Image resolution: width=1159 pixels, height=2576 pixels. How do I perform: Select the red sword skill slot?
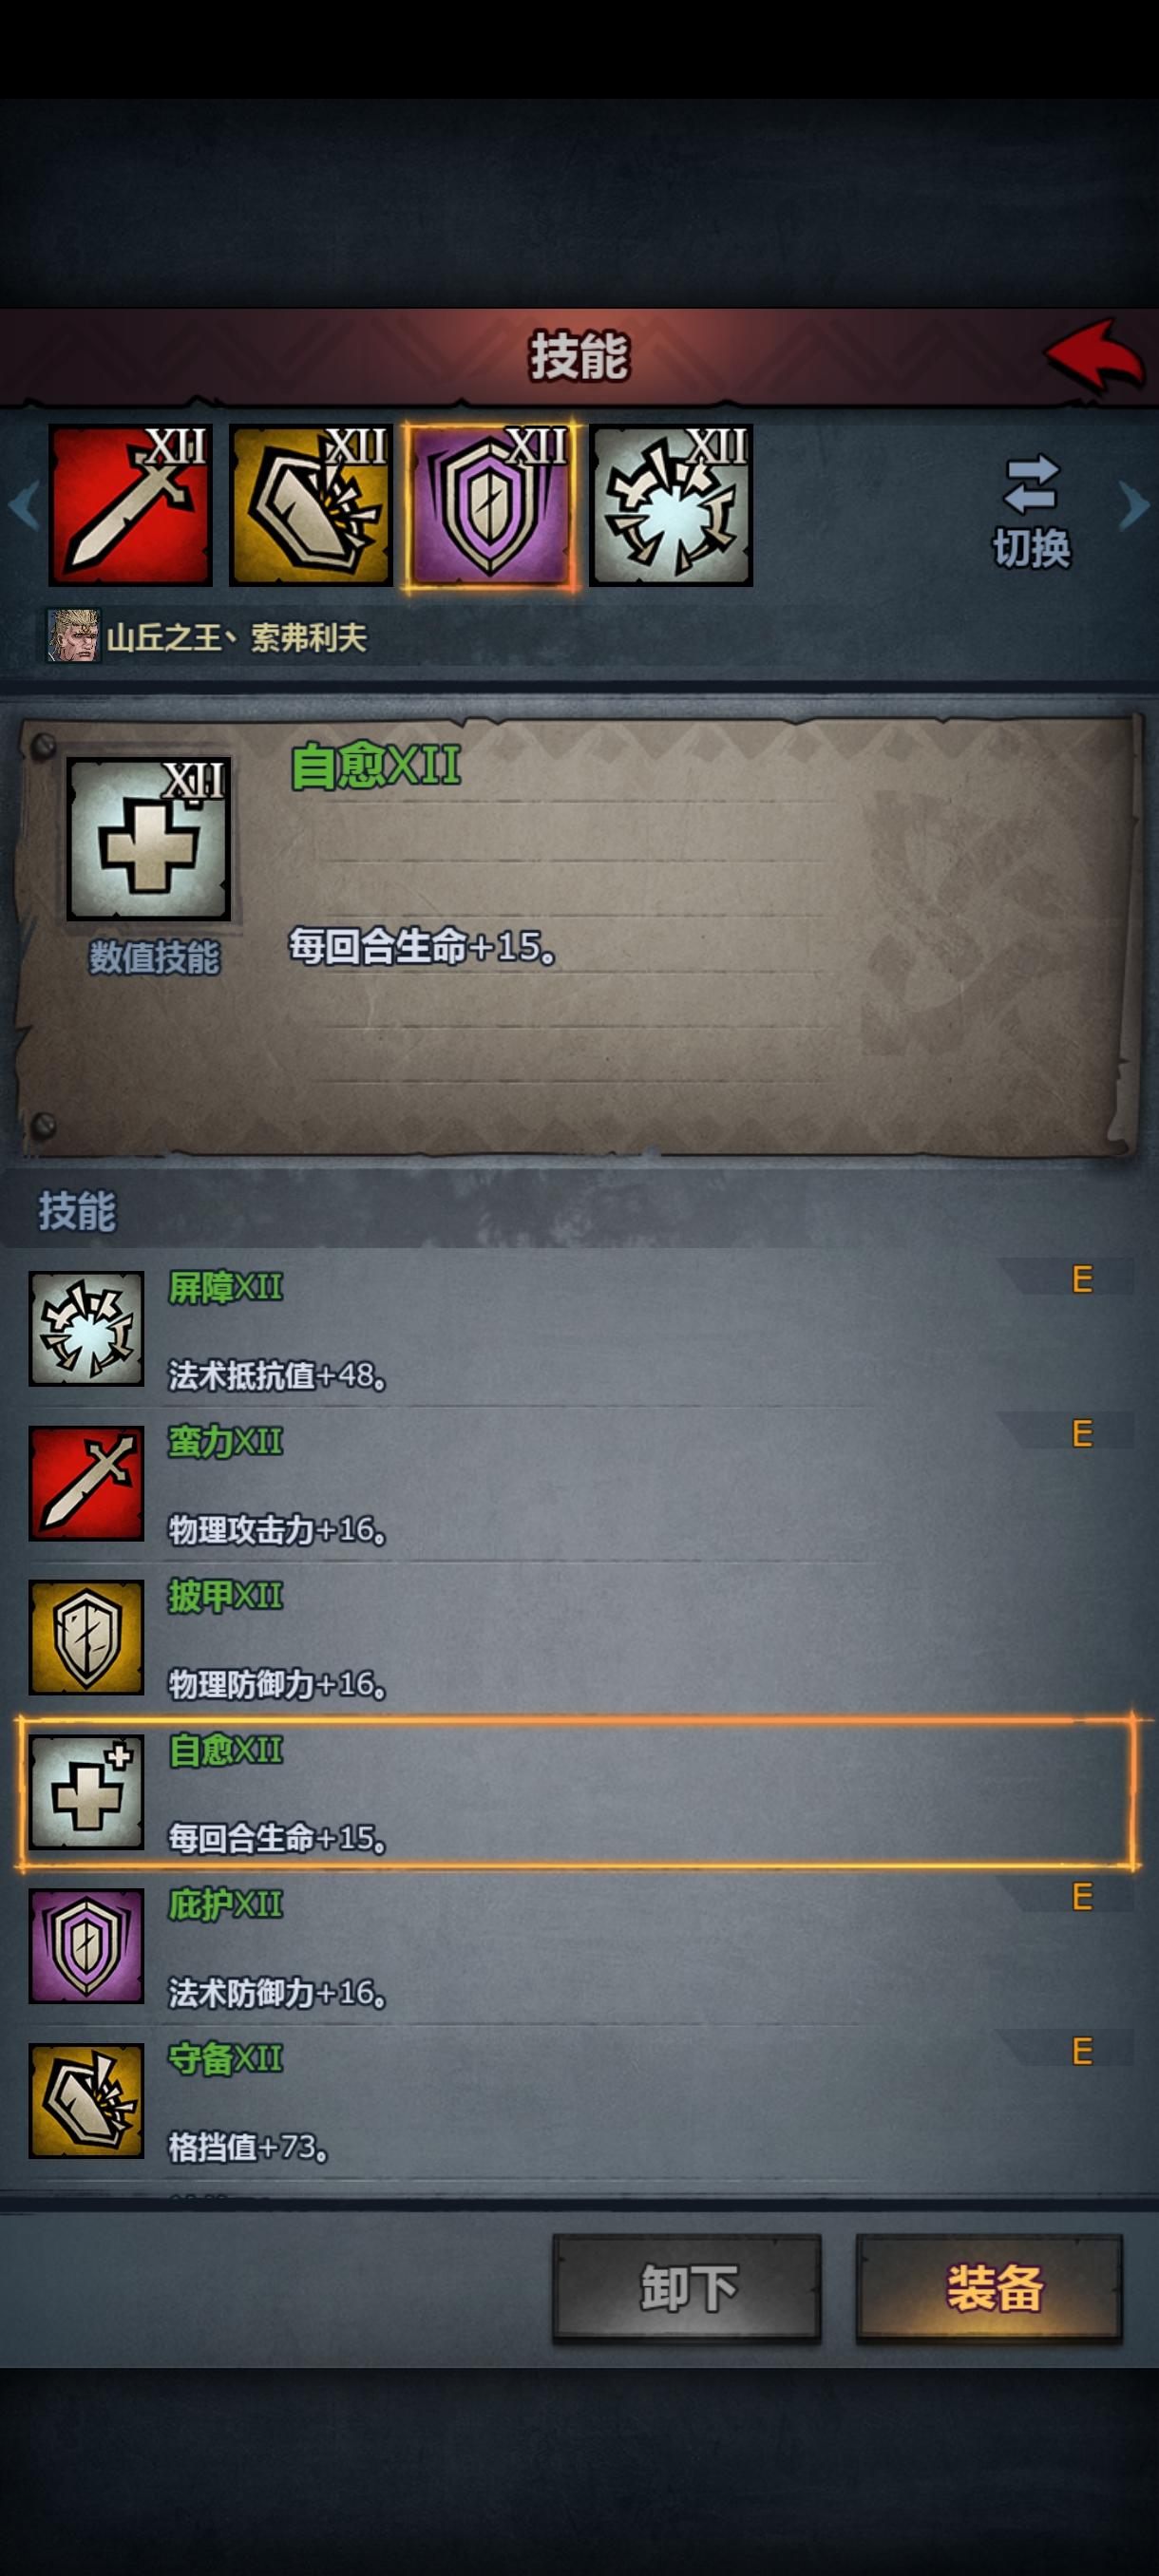click(130, 505)
